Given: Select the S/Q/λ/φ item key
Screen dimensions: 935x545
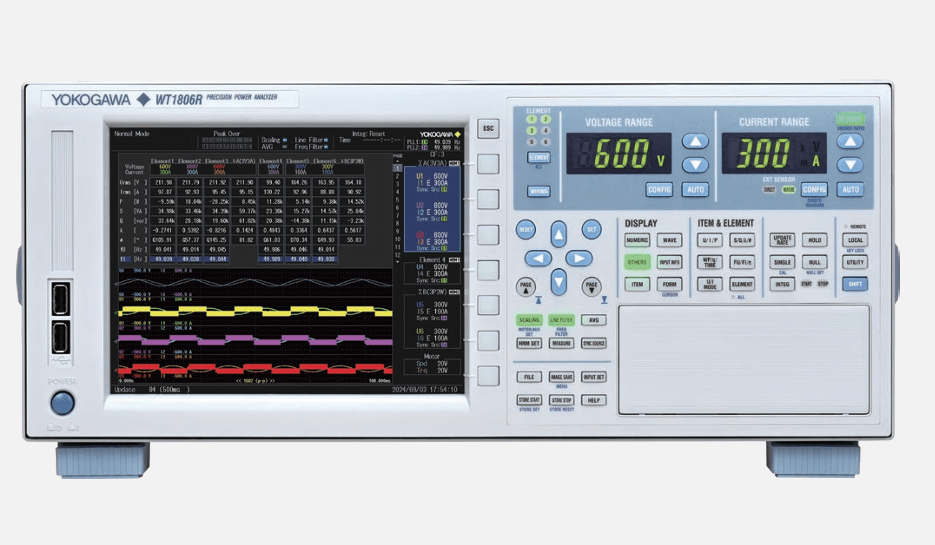Looking at the screenshot, I should [742, 240].
